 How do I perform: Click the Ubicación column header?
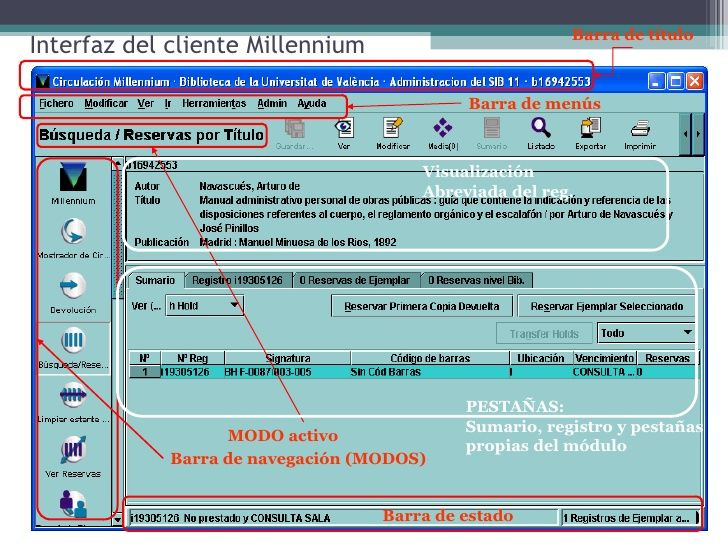tap(540, 358)
